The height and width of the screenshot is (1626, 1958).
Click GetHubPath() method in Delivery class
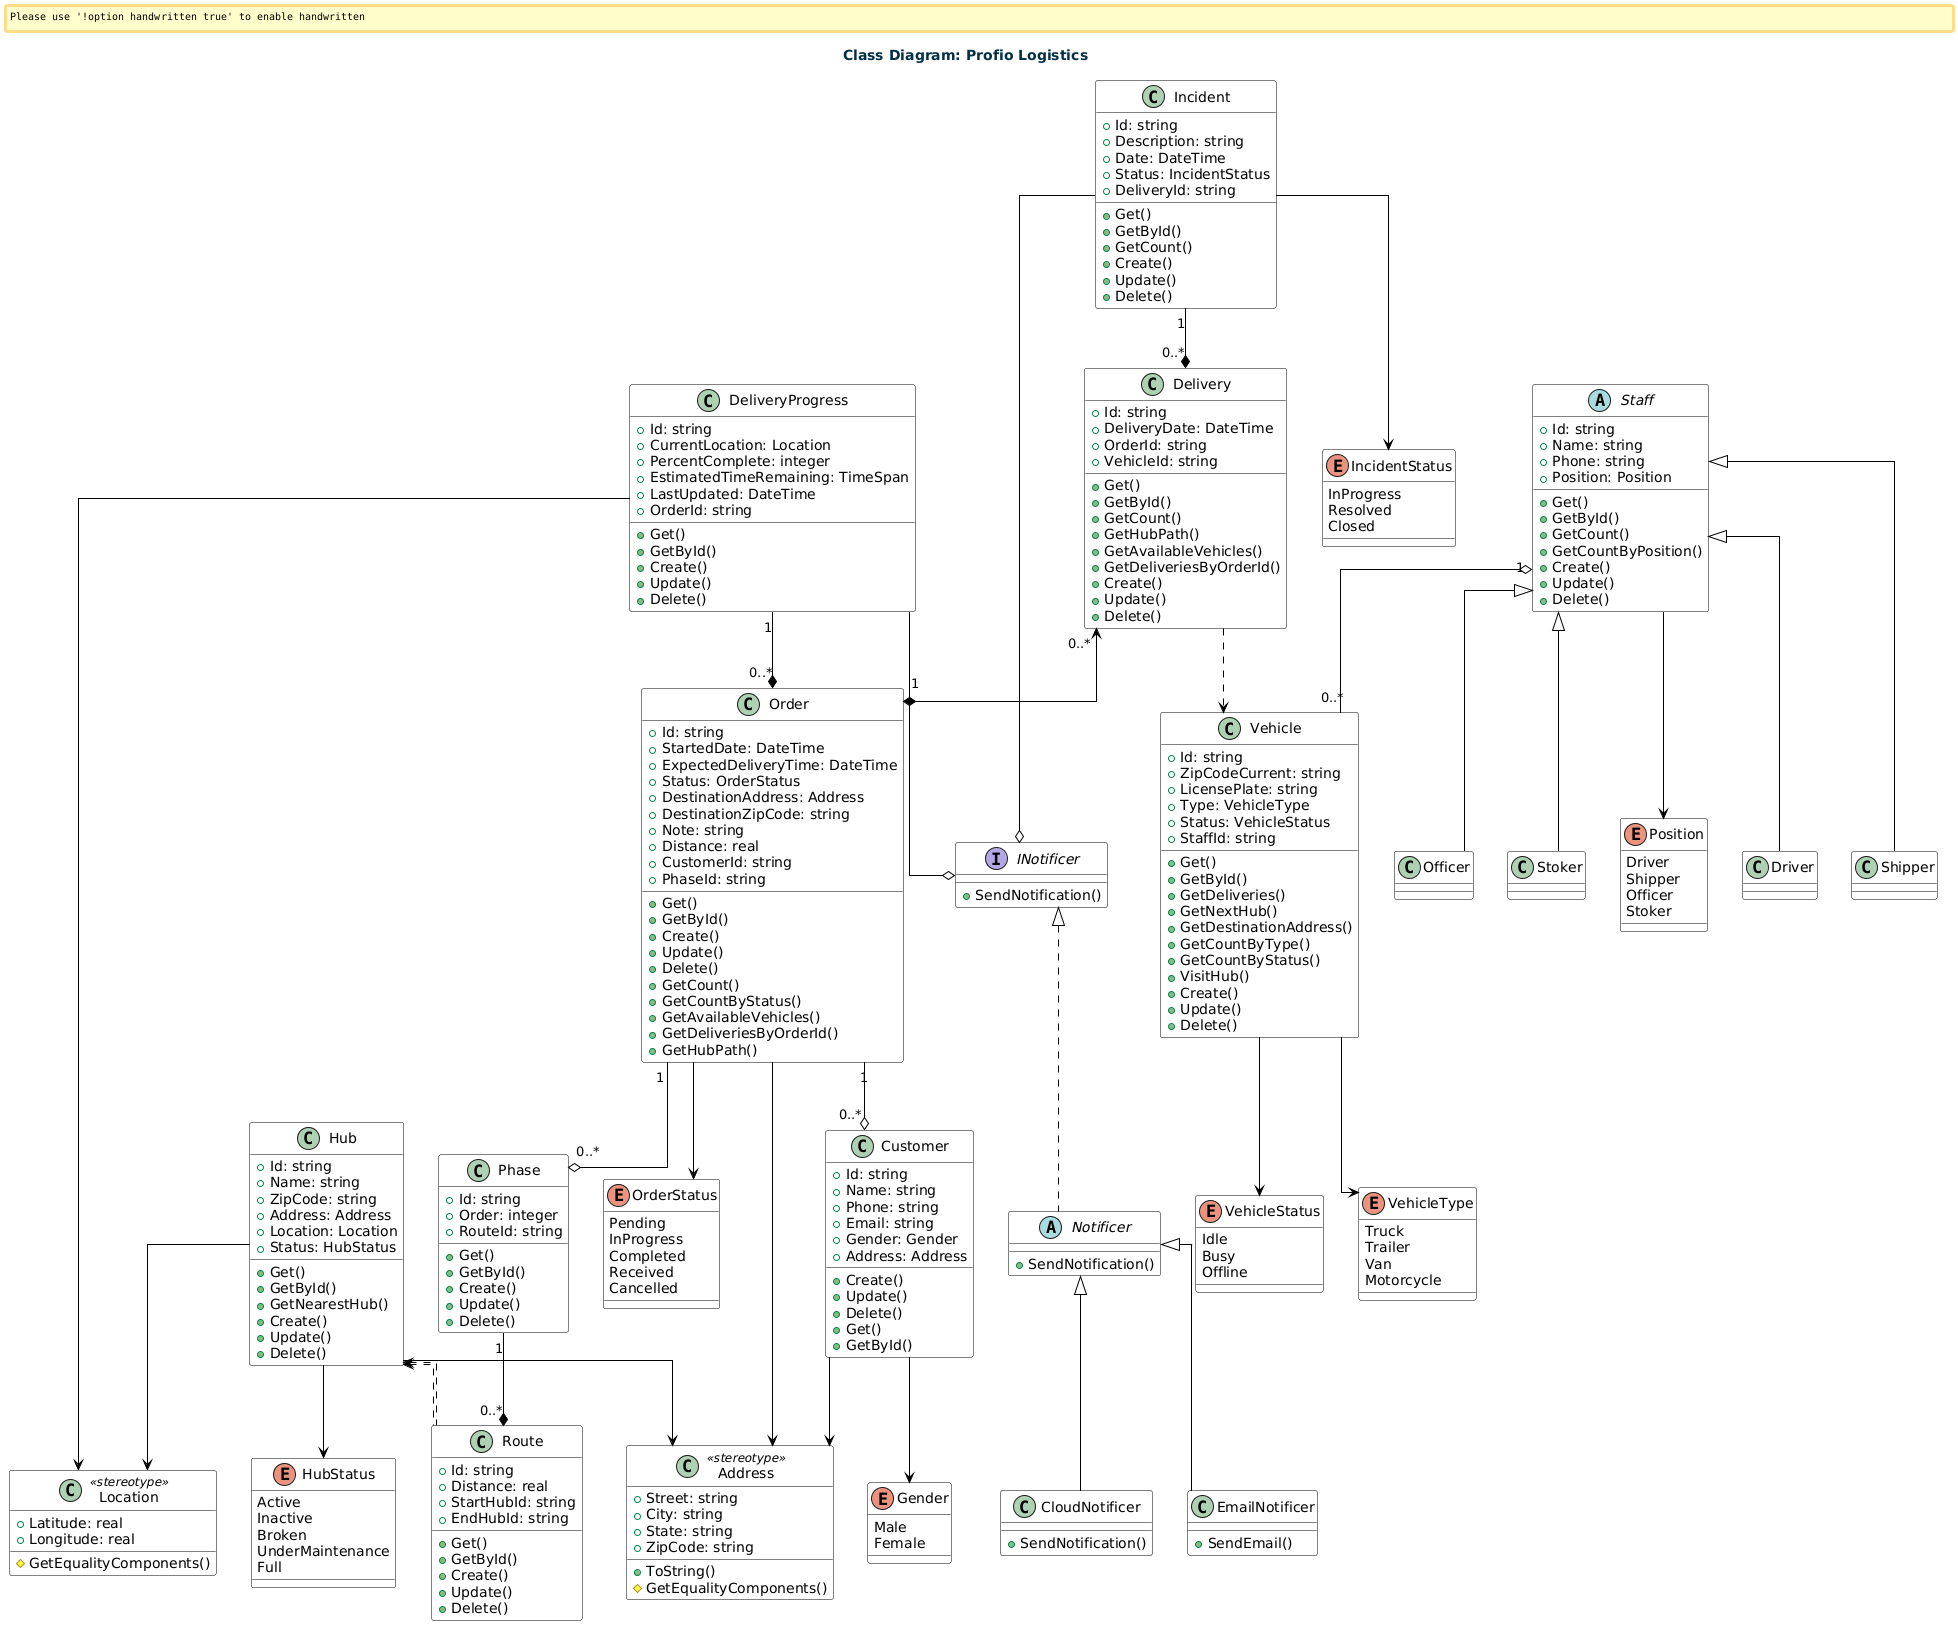tap(1151, 534)
